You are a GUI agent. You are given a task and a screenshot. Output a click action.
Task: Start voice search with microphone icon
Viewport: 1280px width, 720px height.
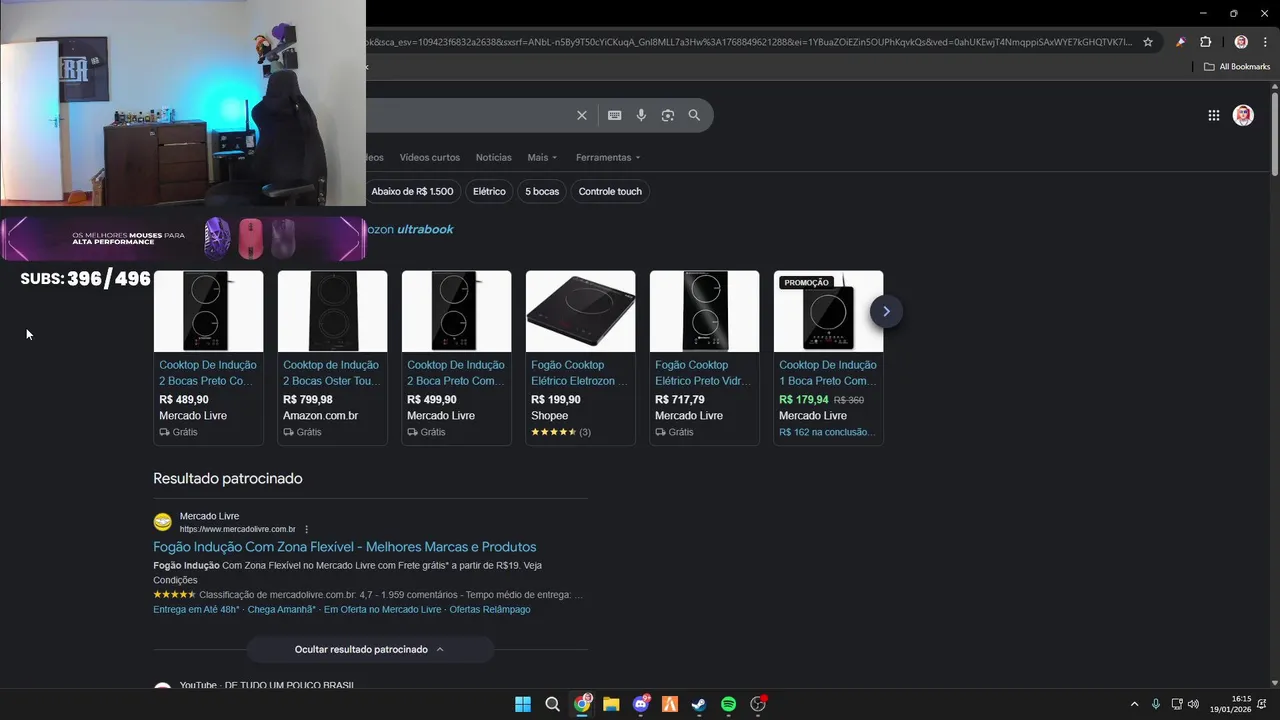(641, 115)
